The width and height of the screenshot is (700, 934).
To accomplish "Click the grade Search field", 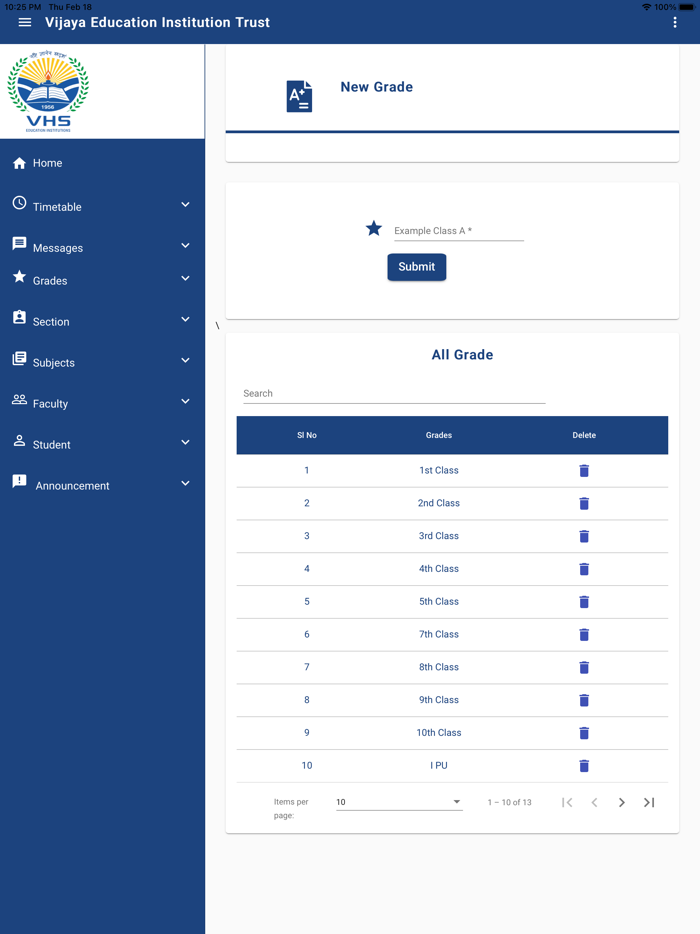I will 394,394.
